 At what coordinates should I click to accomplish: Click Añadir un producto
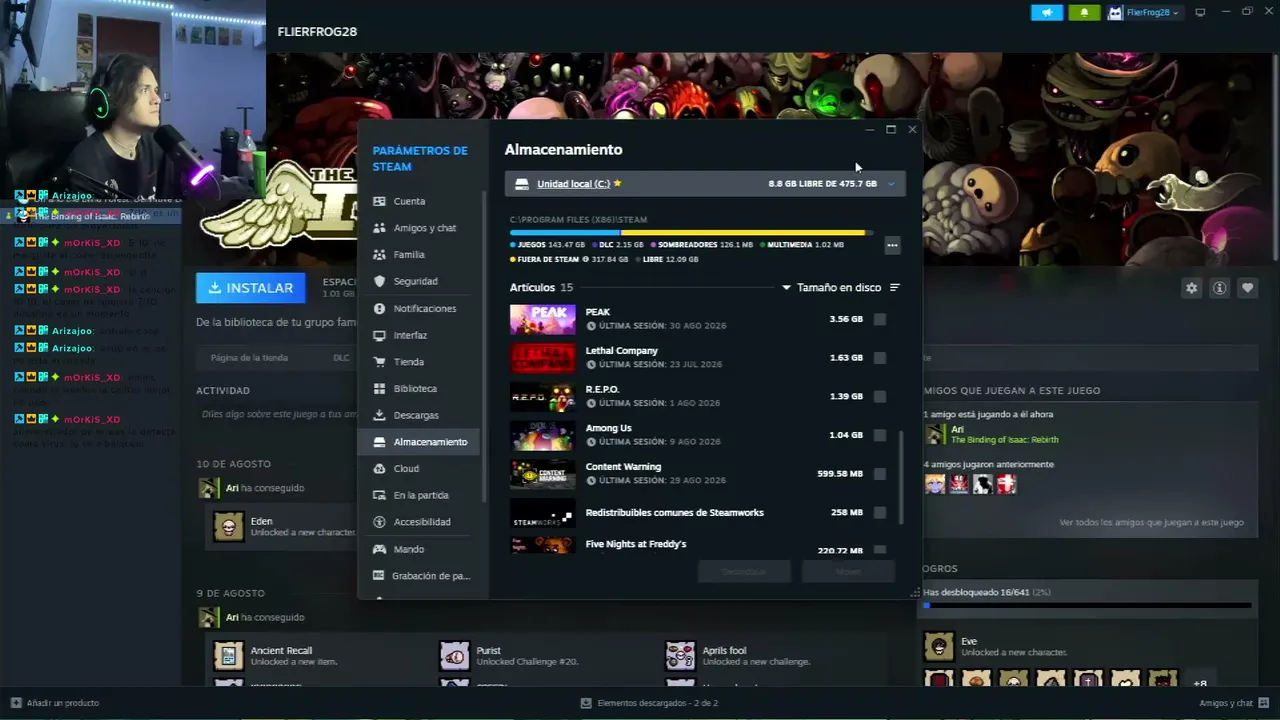(x=55, y=703)
